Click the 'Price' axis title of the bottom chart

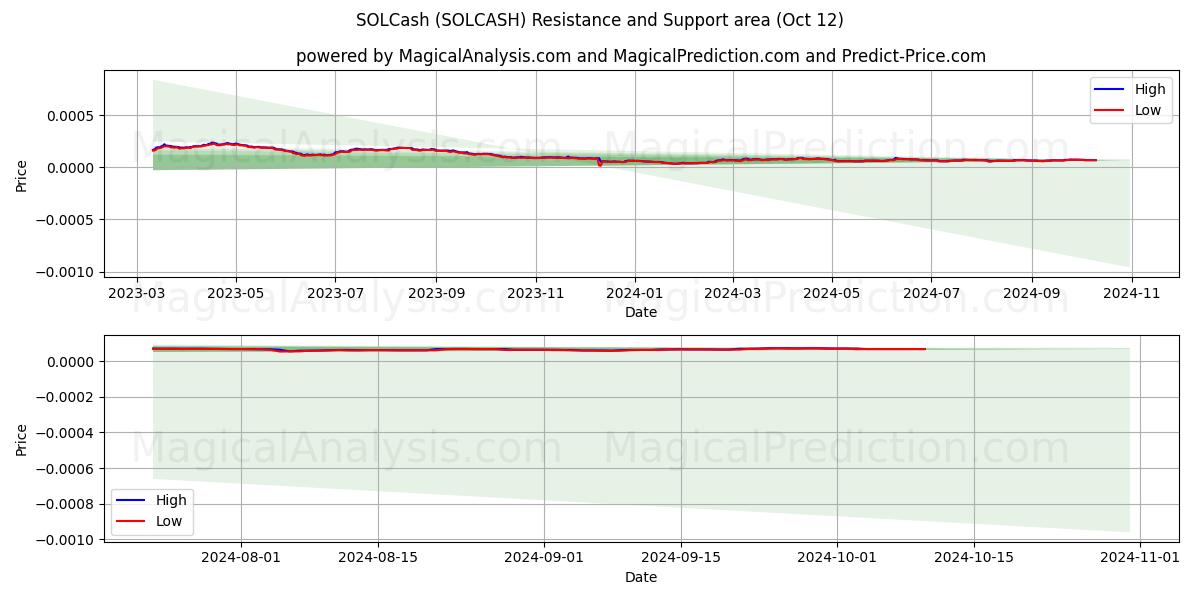tap(22, 440)
